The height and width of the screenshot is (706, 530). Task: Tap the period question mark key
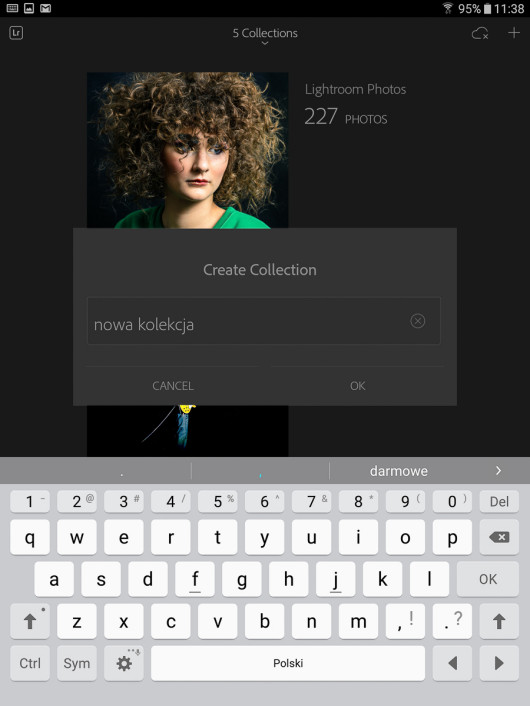tap(452, 621)
